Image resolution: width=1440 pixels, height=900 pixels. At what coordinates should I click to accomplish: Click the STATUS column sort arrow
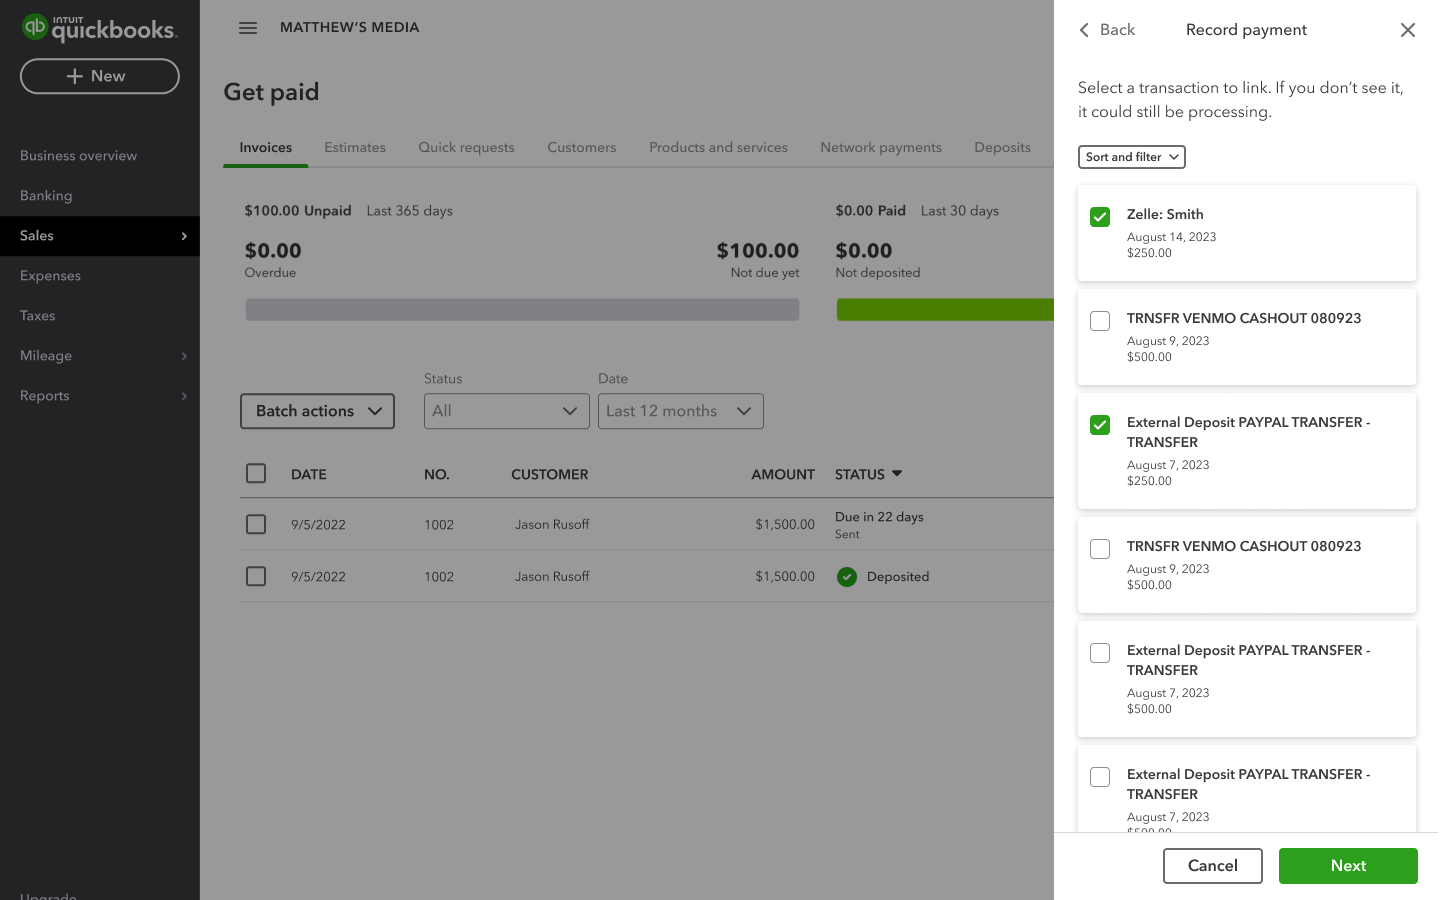(897, 473)
